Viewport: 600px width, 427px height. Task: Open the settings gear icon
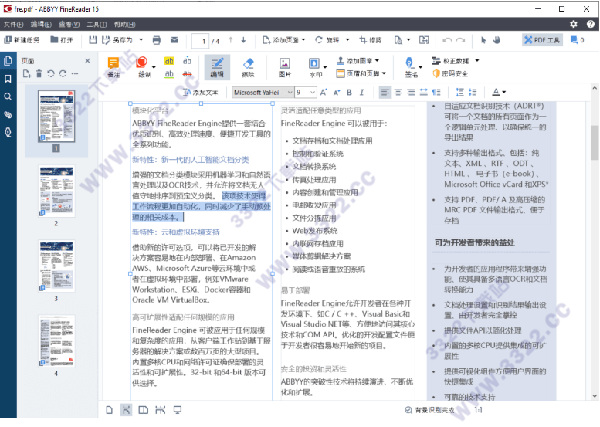point(574,24)
